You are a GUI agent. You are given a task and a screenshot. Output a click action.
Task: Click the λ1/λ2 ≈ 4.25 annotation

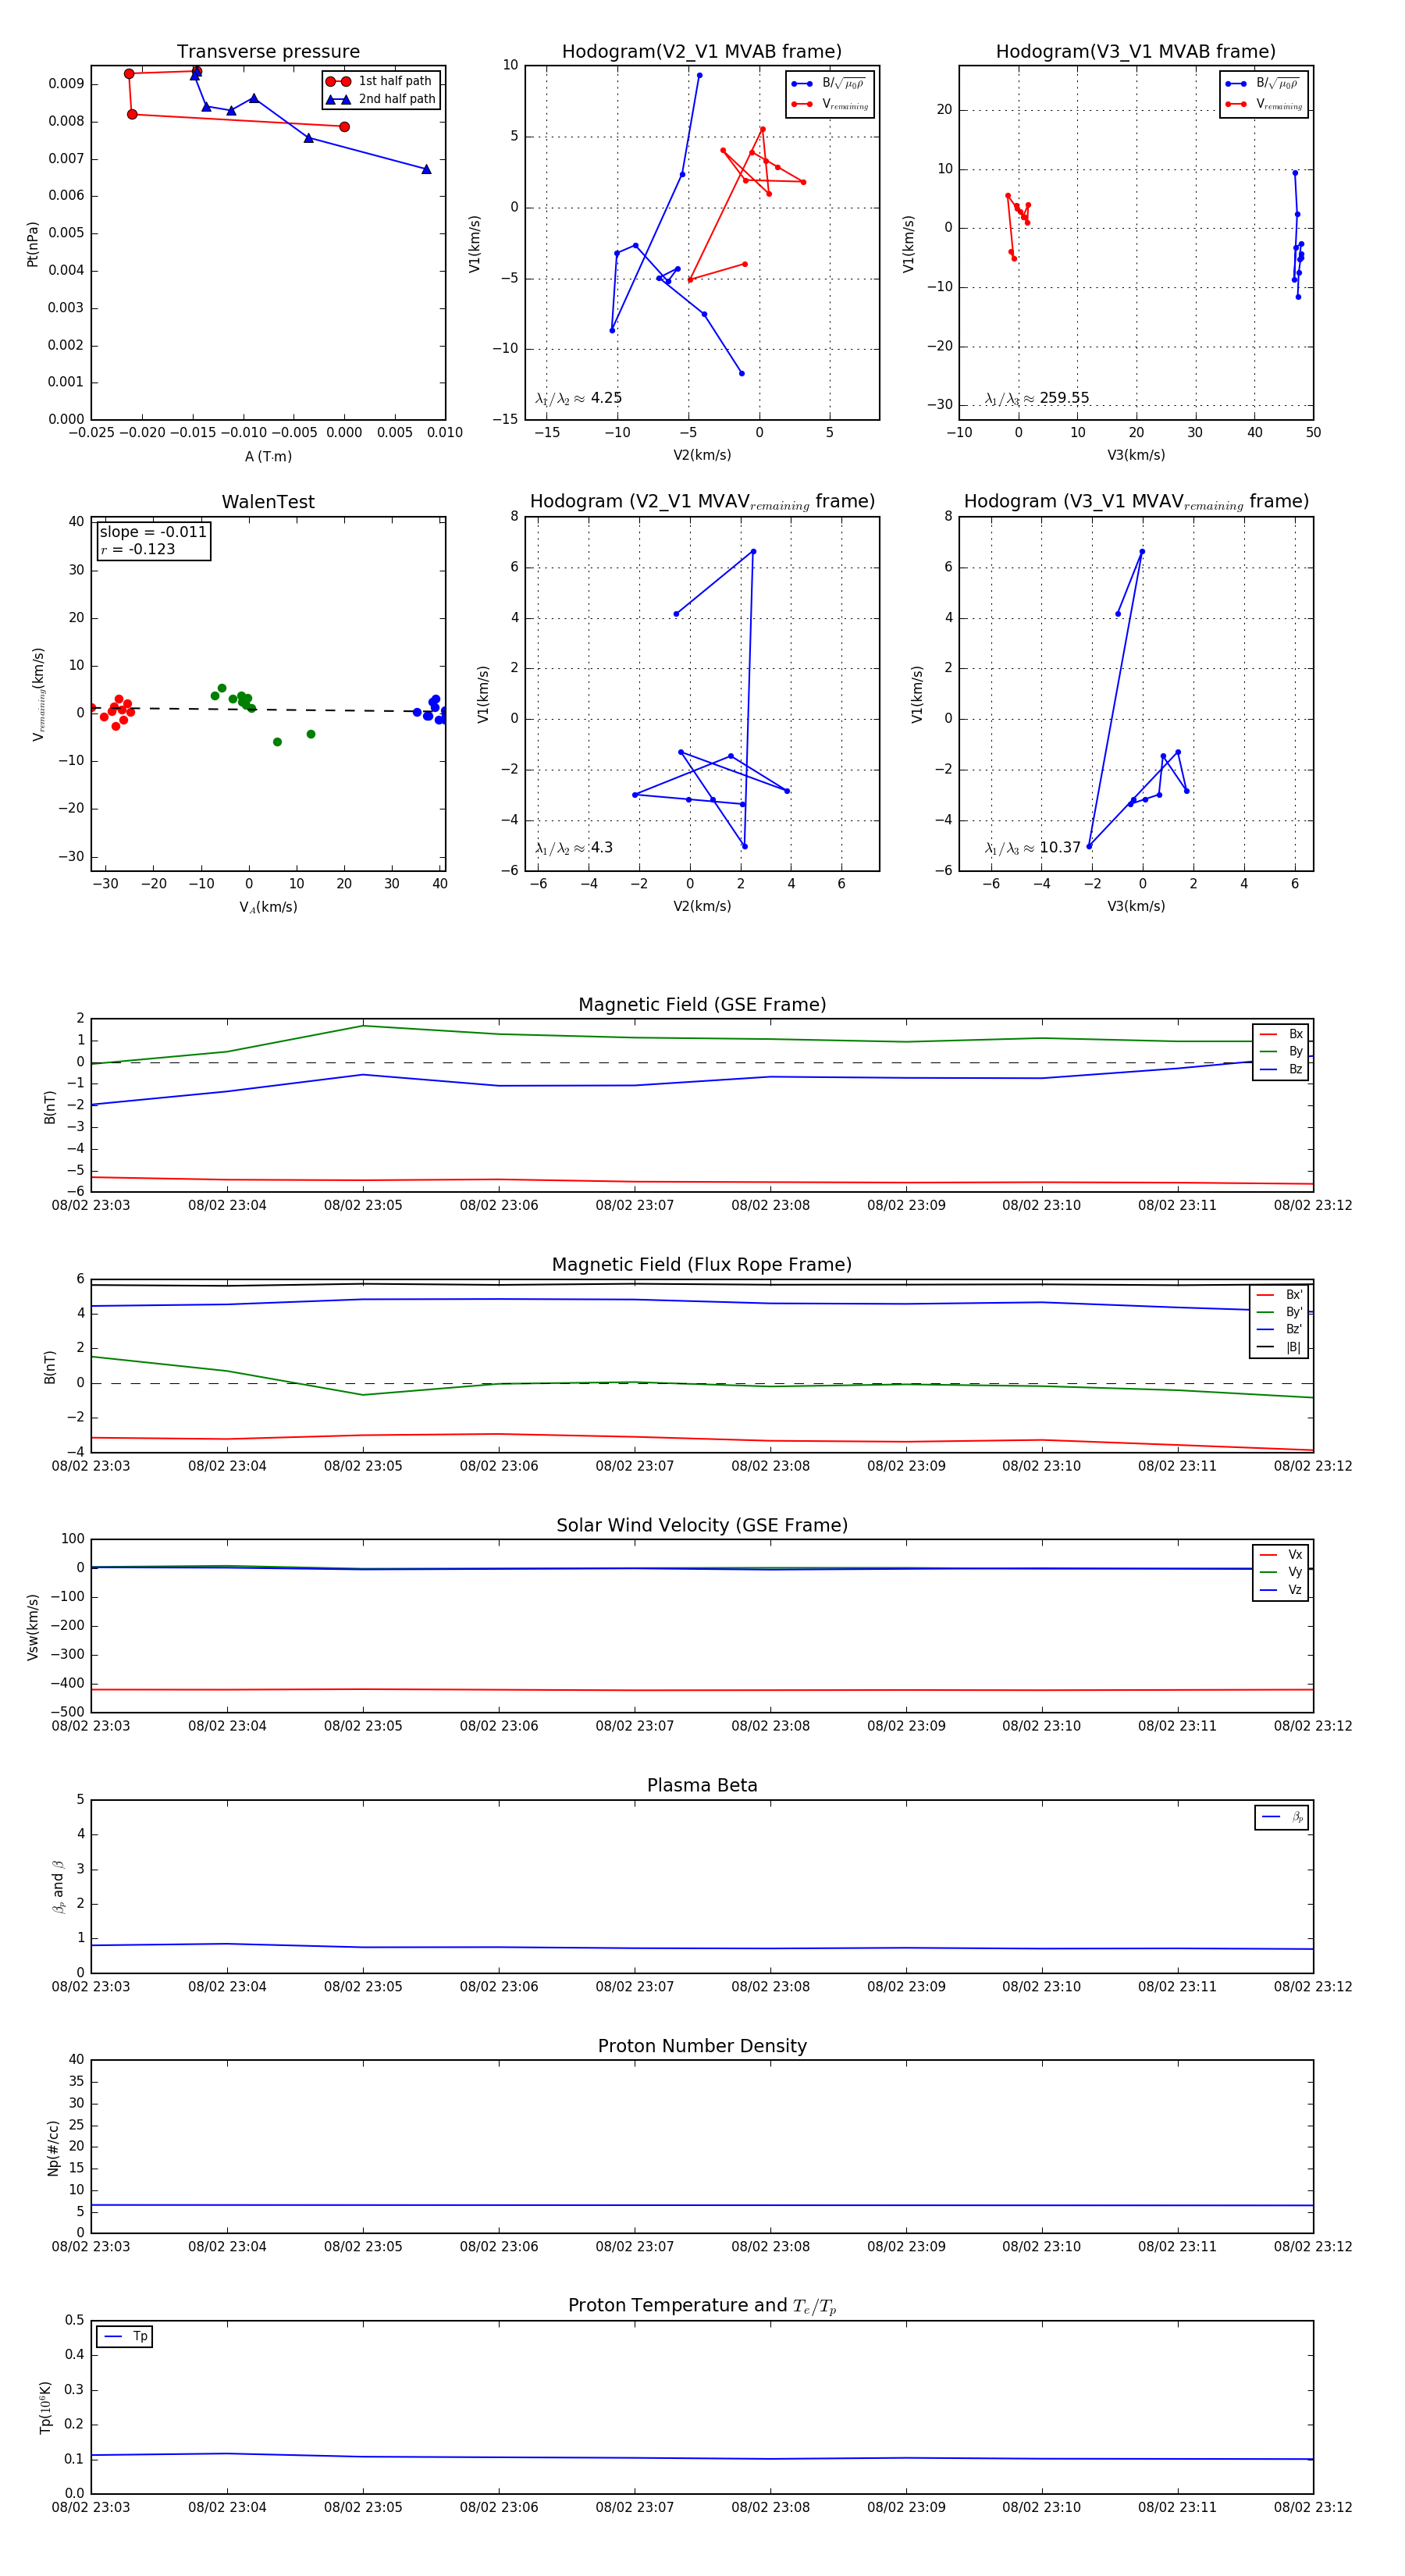[x=578, y=398]
